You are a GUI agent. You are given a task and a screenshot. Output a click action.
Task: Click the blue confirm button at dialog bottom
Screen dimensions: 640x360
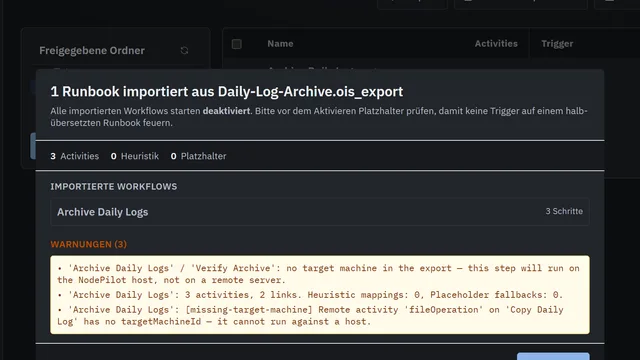pyautogui.click(x=553, y=356)
